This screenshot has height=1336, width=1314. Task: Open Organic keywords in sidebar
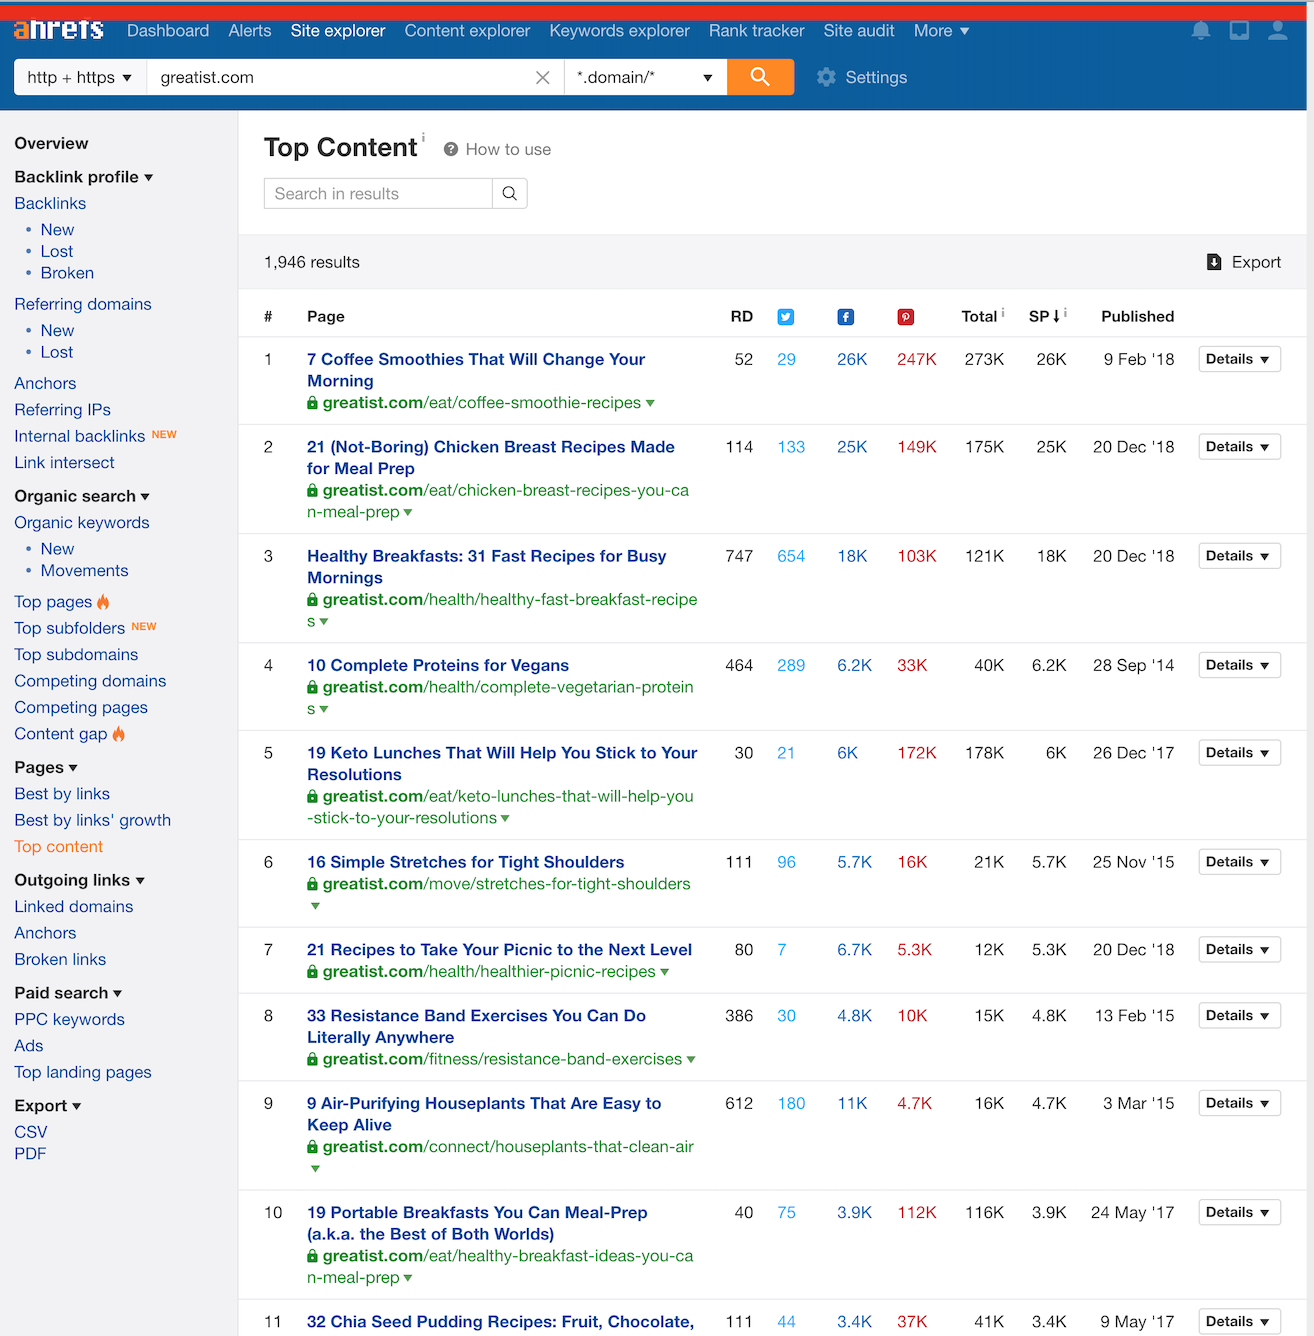click(82, 523)
